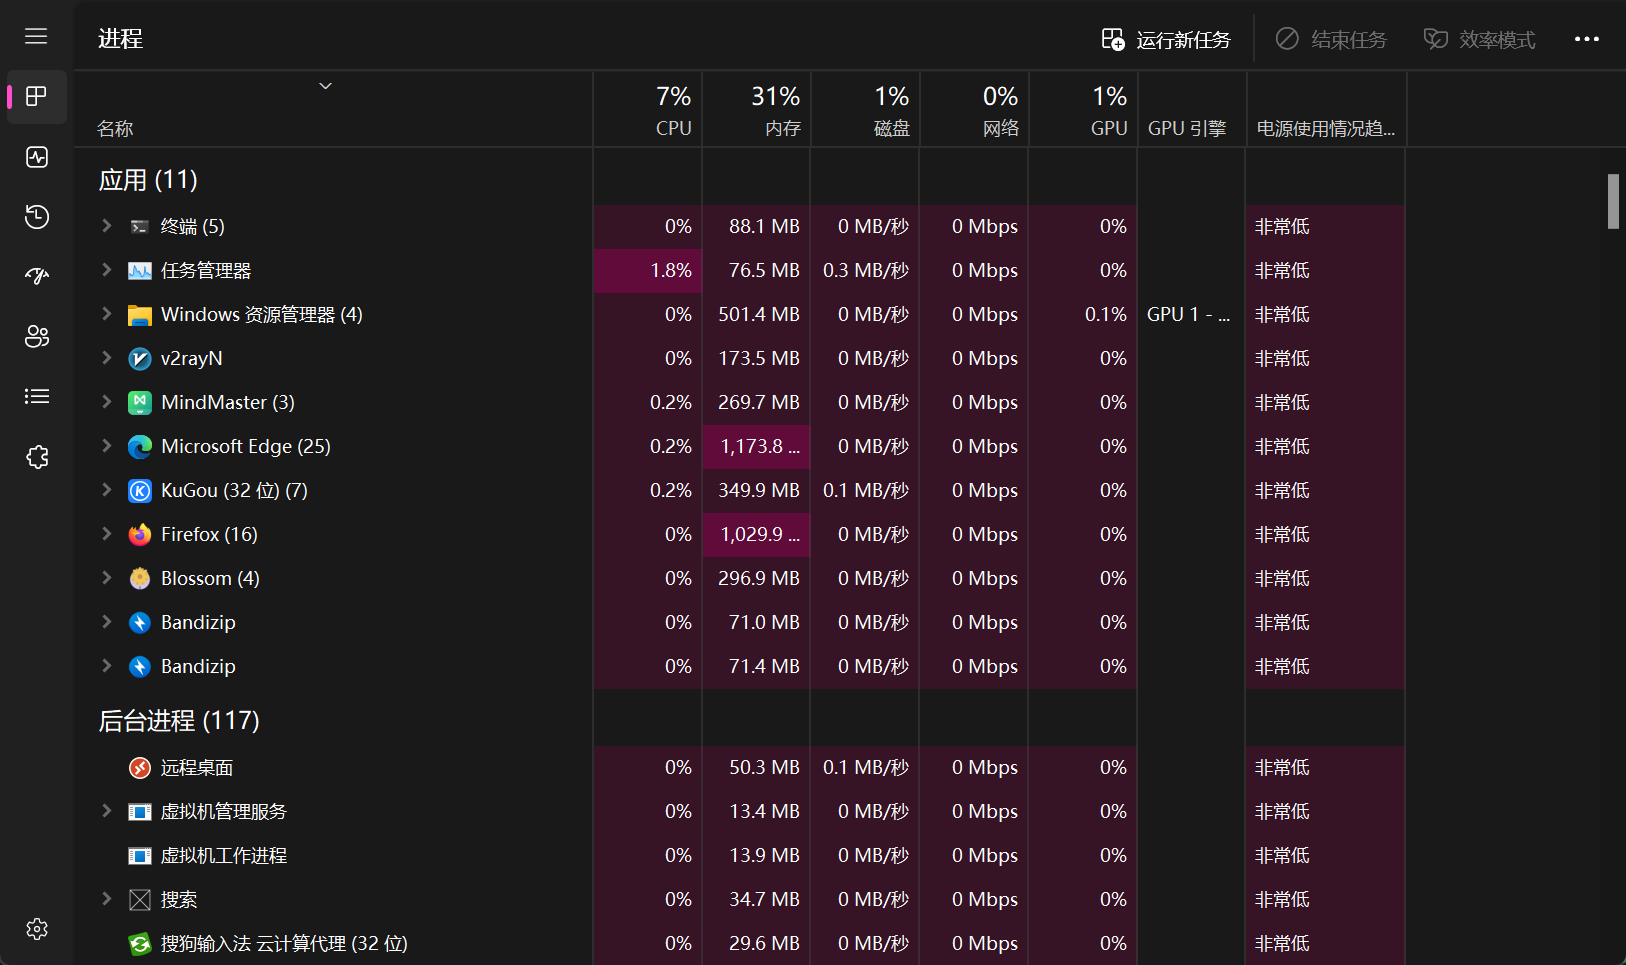This screenshot has width=1626, height=965.
Task: Expand the KuGou process group
Action: click(x=106, y=490)
